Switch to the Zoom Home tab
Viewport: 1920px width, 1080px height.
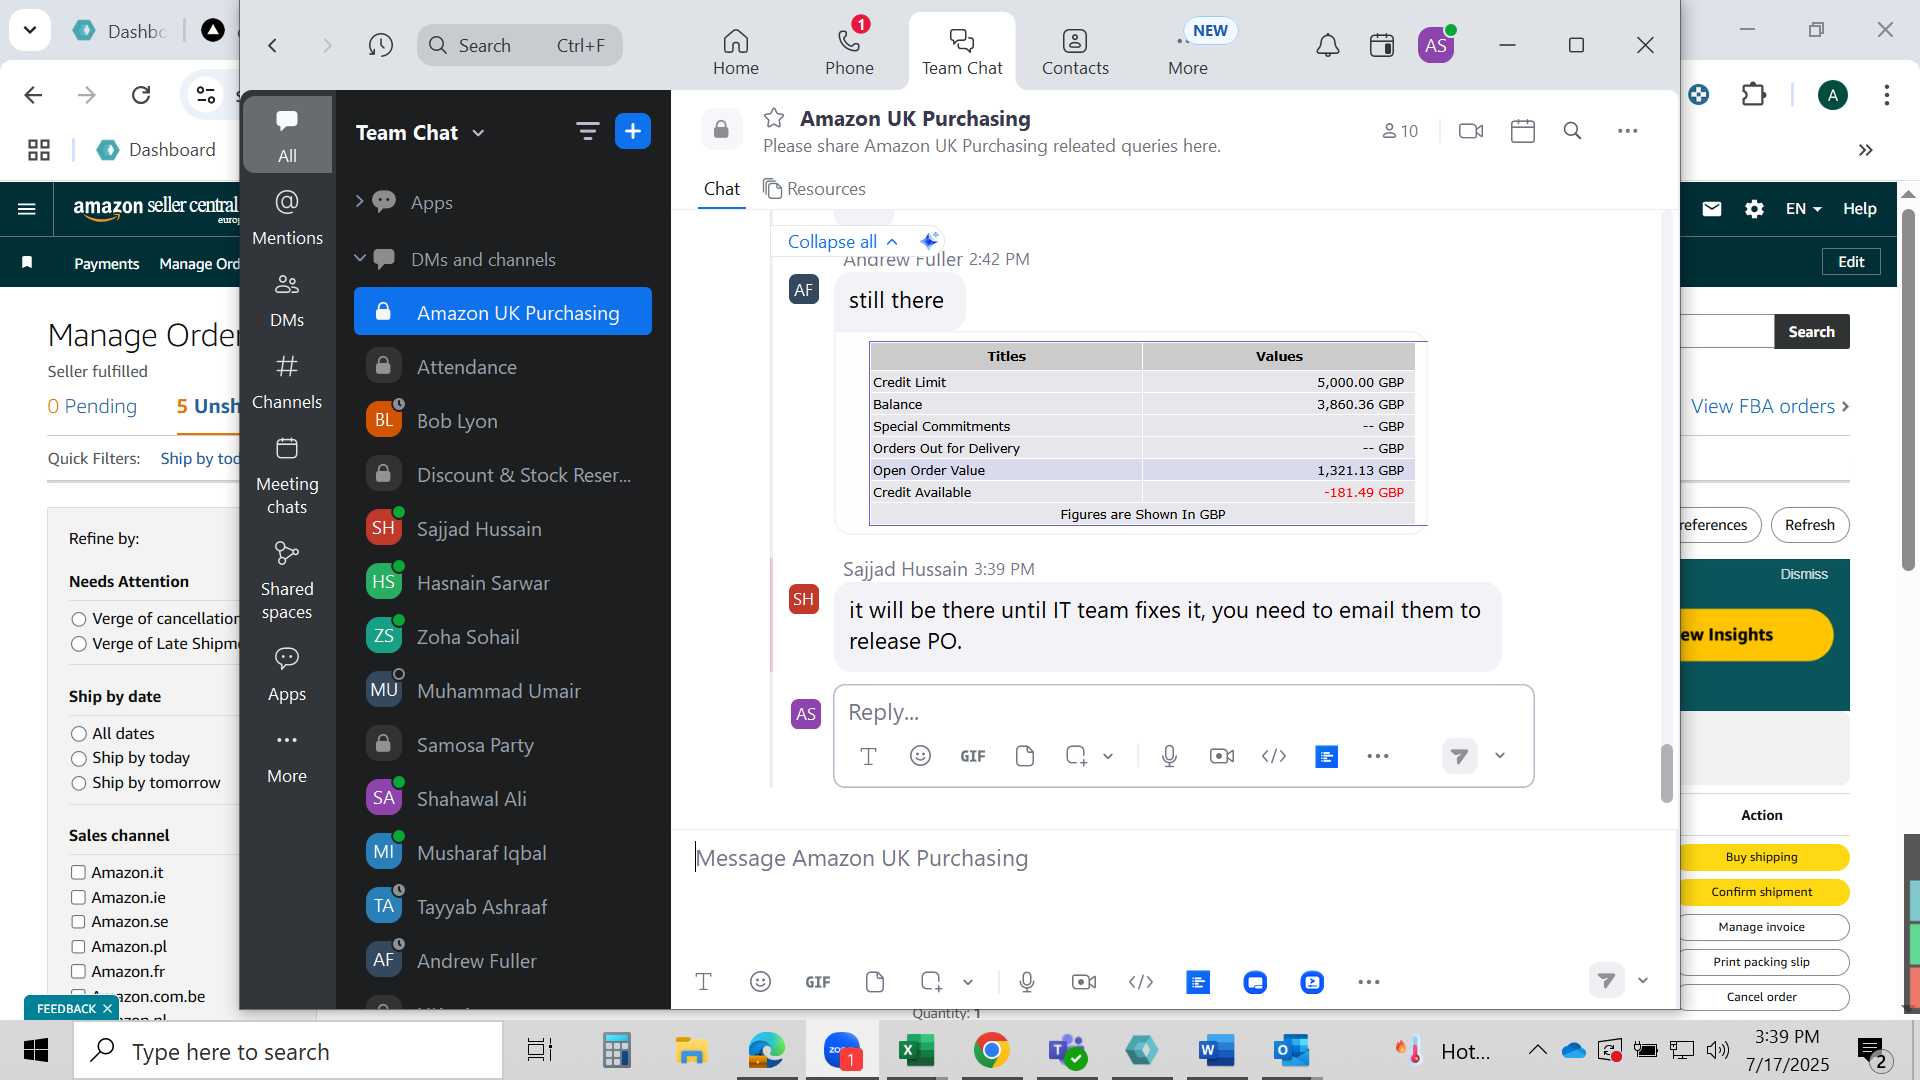[x=736, y=51]
